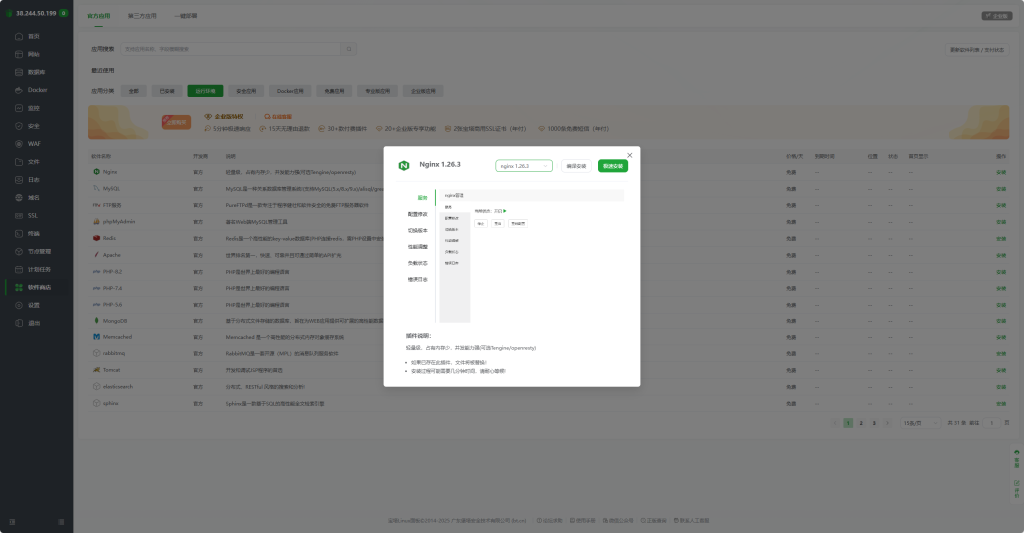Open 终端 in the left sidebar
Screen dimensions: 1024x533
(33, 234)
